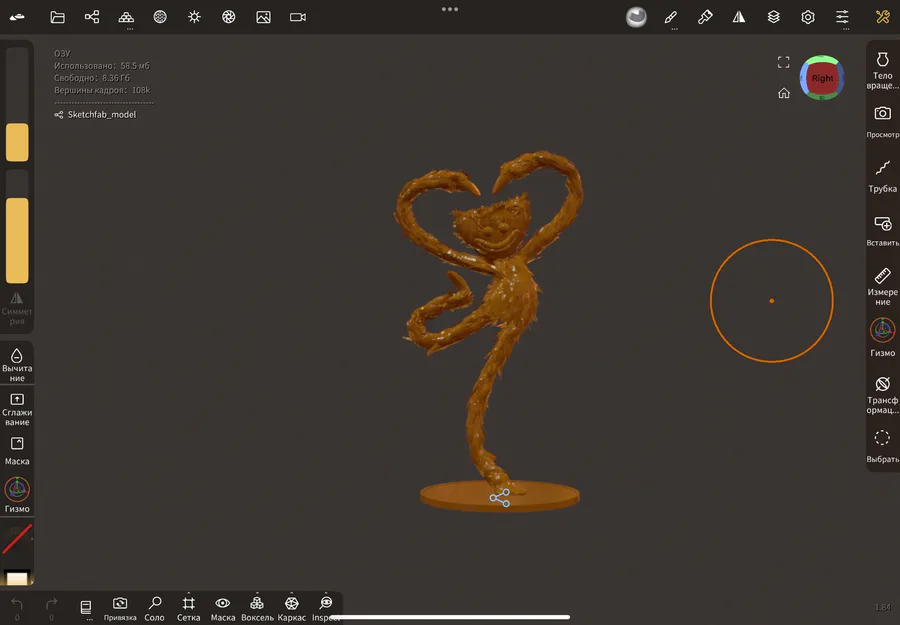Screen dimensions: 900x625
Task: Open the Lighting sun menu
Action: click(x=195, y=17)
